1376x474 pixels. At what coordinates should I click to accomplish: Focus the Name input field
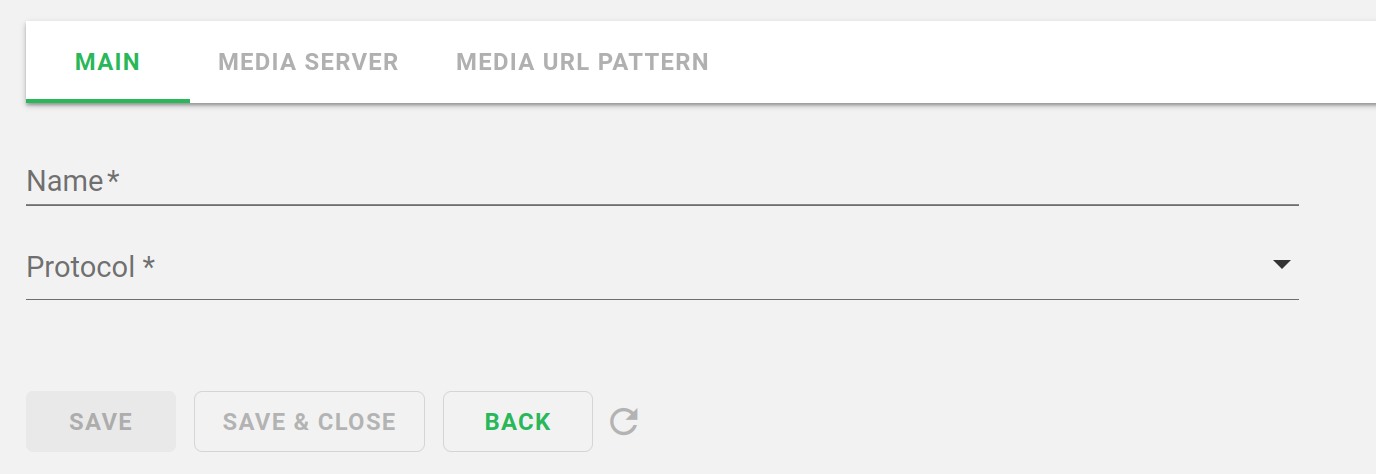[x=660, y=181]
